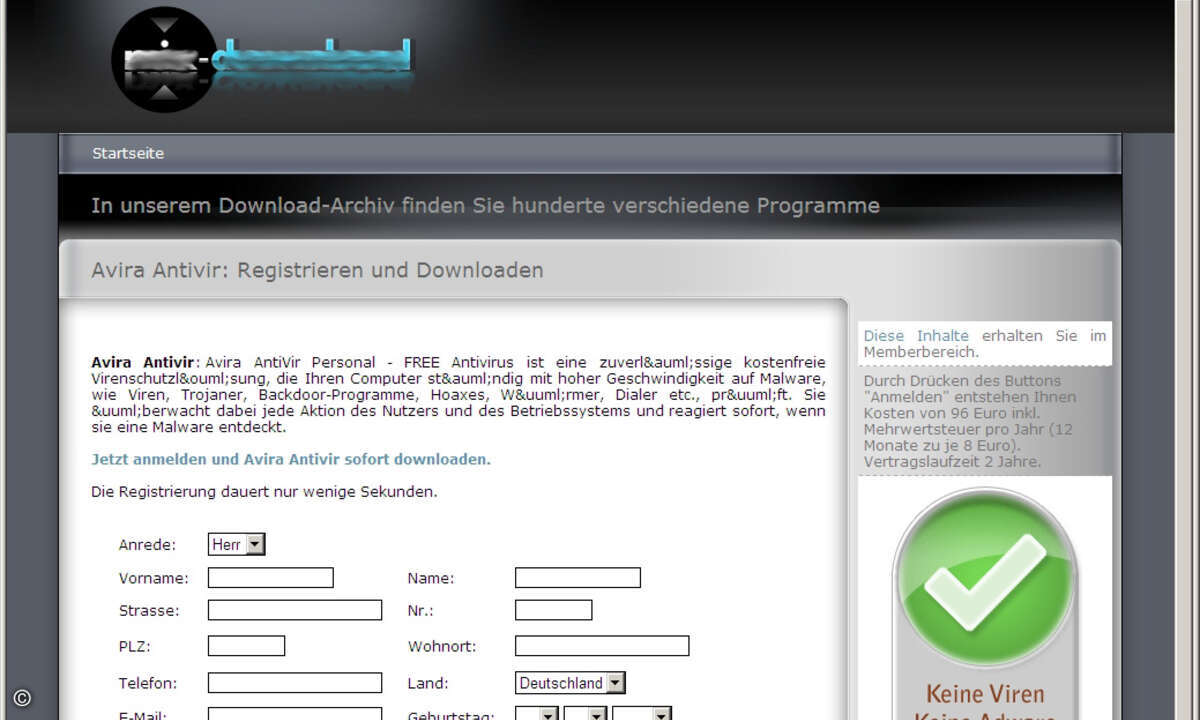Click the 'Wohnort:' form label
The height and width of the screenshot is (720, 1200).
442,646
